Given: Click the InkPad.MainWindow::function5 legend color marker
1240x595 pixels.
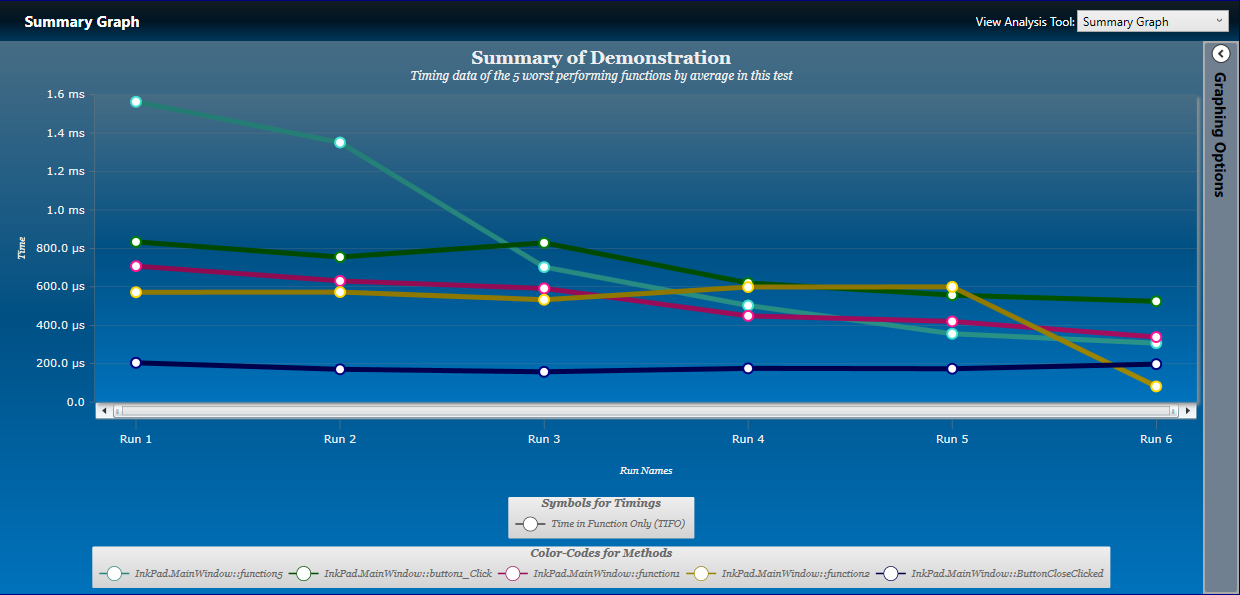Looking at the screenshot, I should coord(115,574).
